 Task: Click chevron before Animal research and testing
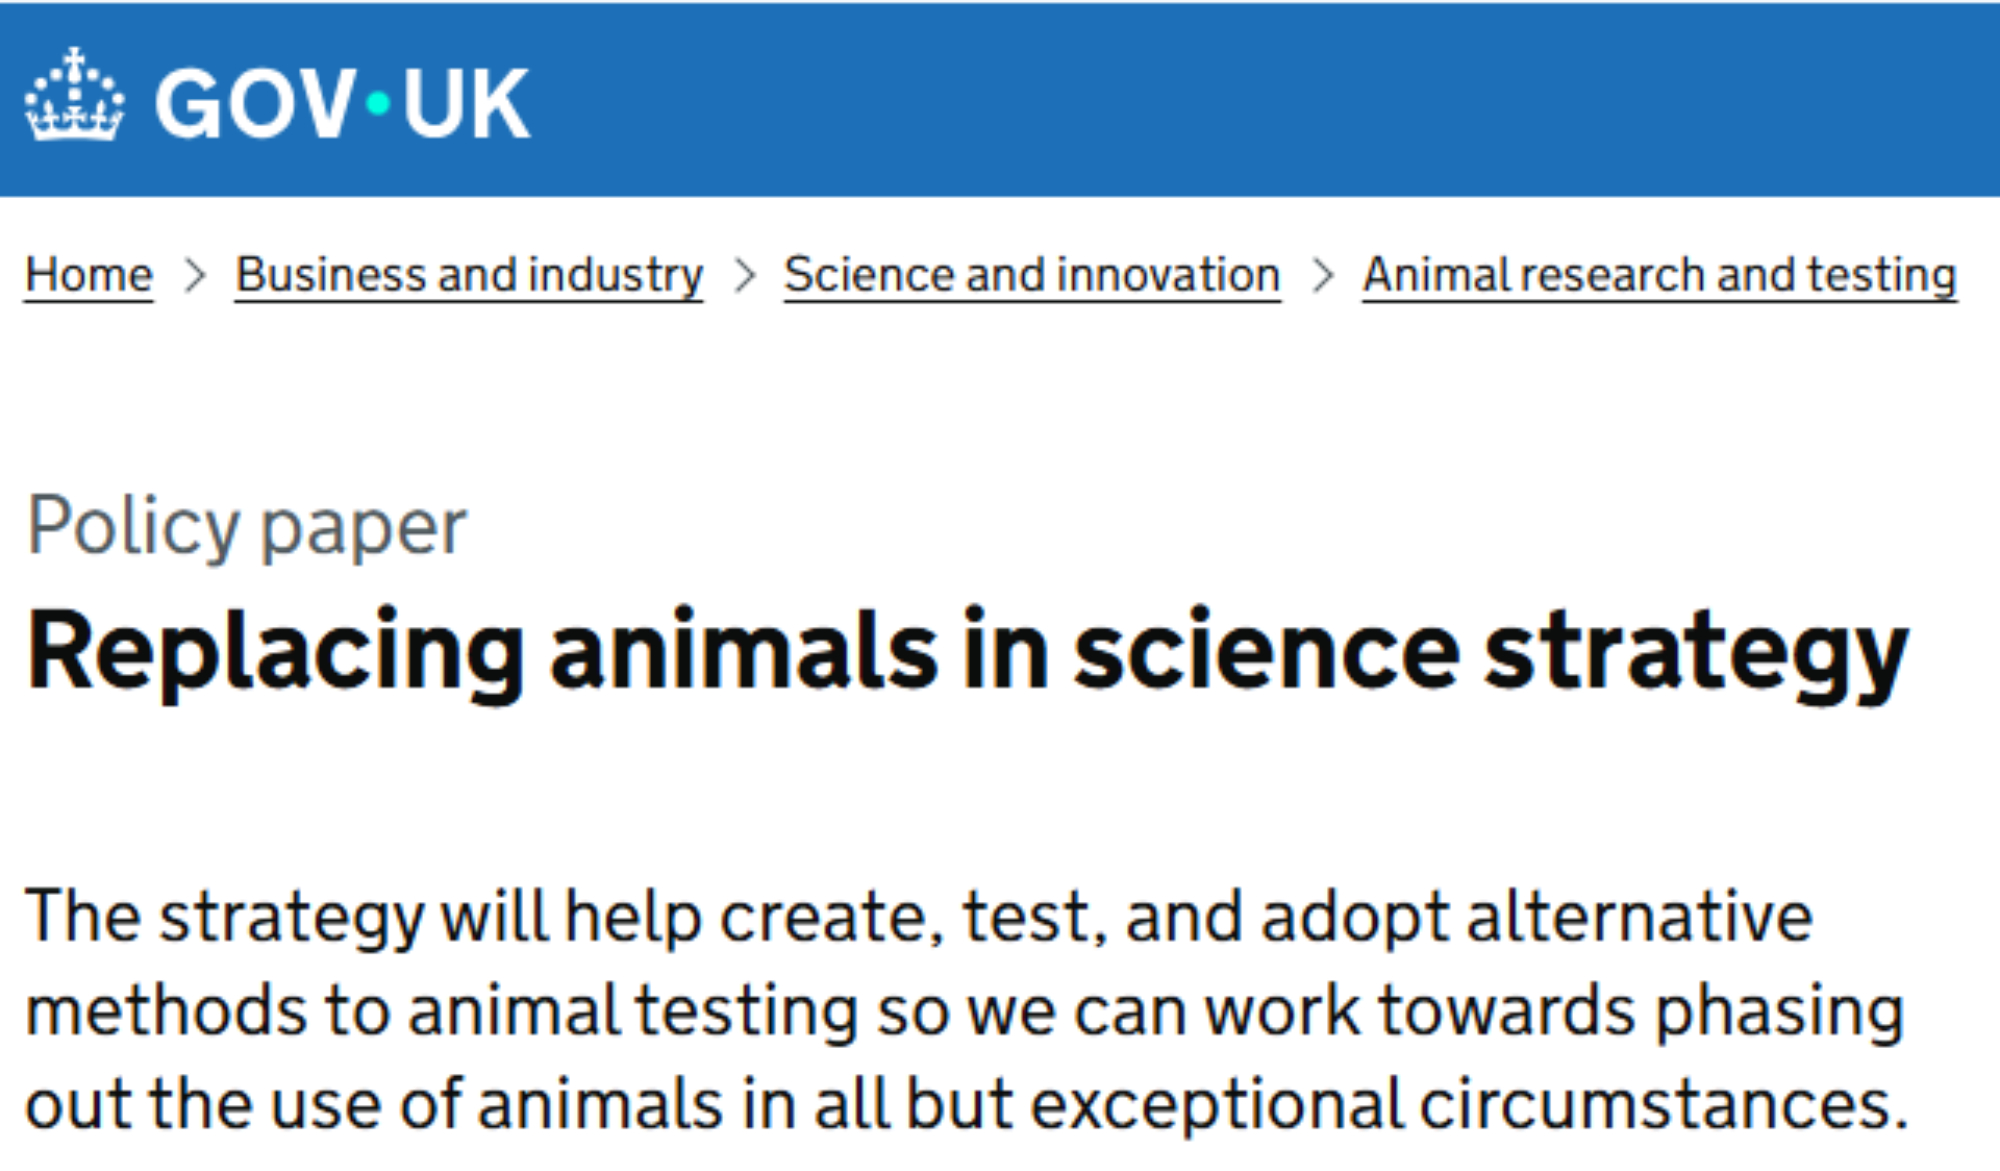pyautogui.click(x=1322, y=275)
